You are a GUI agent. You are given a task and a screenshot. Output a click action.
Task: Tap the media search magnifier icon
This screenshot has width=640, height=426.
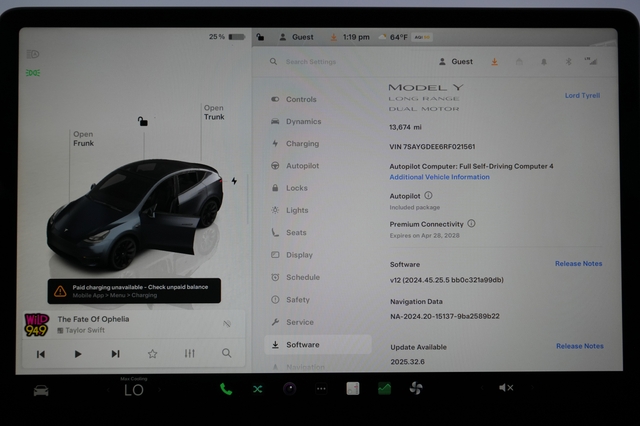pos(227,353)
